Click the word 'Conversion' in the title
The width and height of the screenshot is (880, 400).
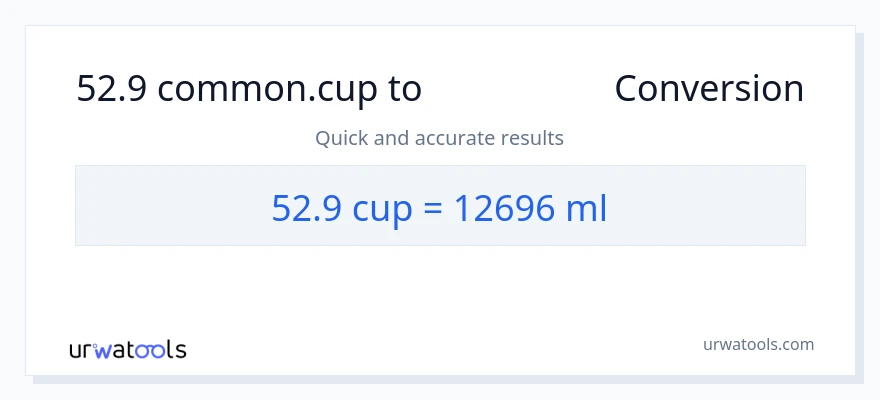[708, 89]
